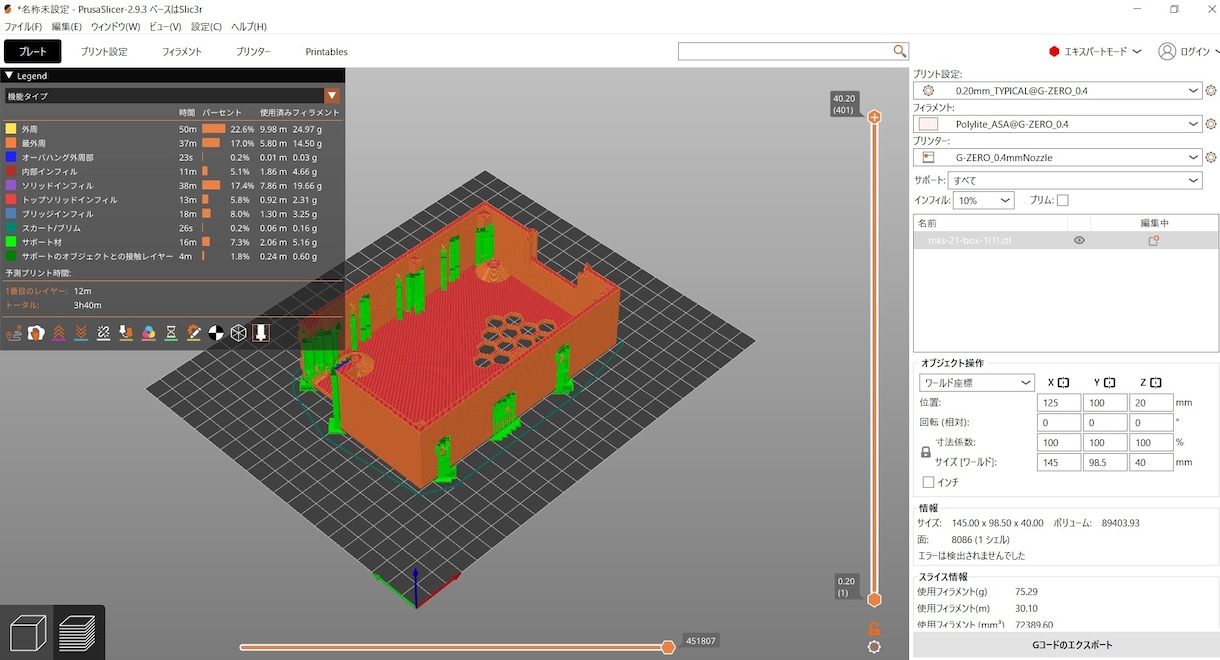Open the ワールド座標 coordinate dropdown
The image size is (1220, 660).
[977, 383]
